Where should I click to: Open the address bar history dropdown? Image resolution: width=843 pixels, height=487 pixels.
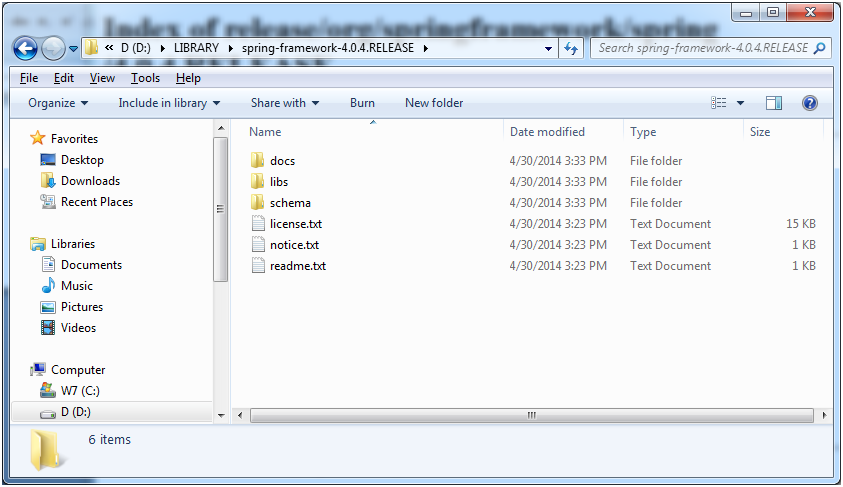click(548, 48)
